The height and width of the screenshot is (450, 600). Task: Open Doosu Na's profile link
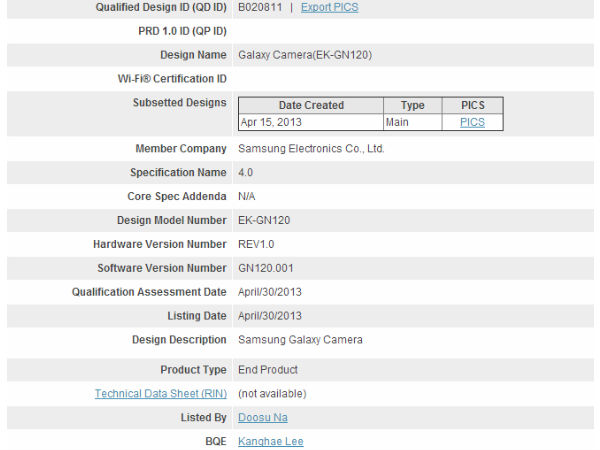pyautogui.click(x=262, y=417)
